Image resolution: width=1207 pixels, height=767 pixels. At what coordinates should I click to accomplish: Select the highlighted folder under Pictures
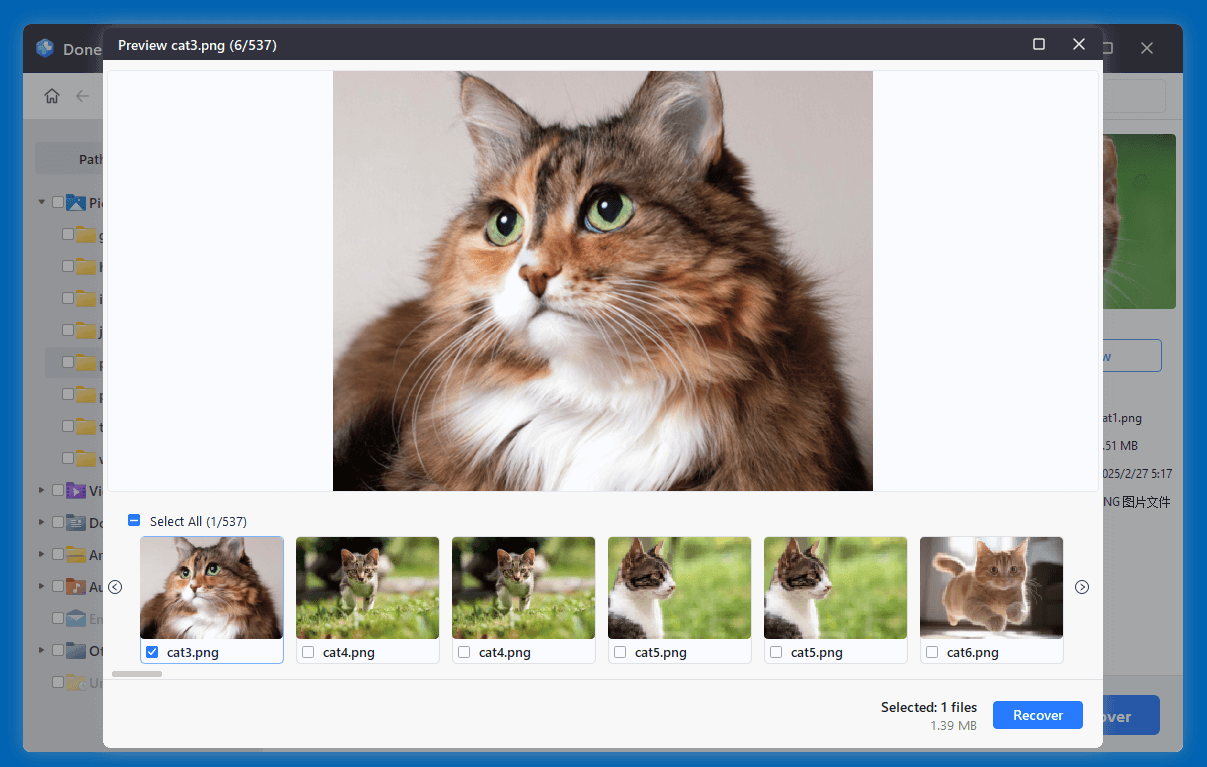click(85, 362)
